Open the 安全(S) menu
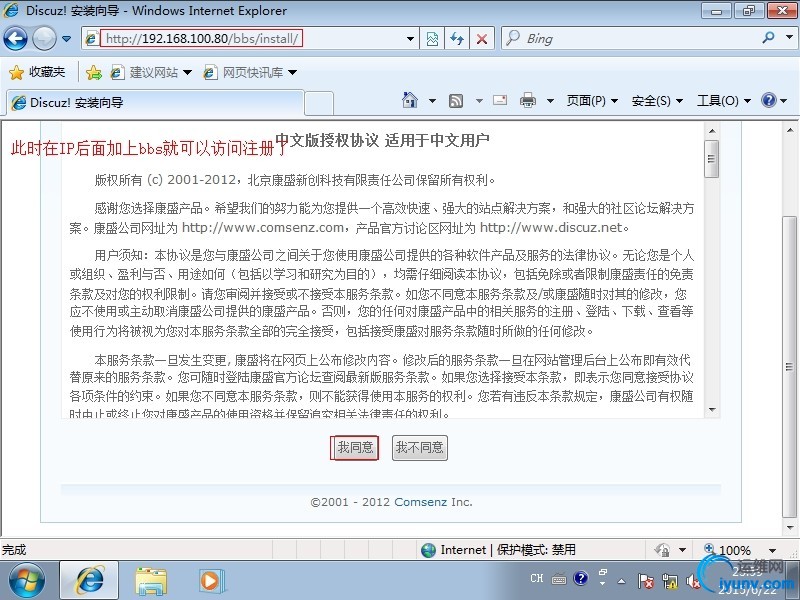 657,101
